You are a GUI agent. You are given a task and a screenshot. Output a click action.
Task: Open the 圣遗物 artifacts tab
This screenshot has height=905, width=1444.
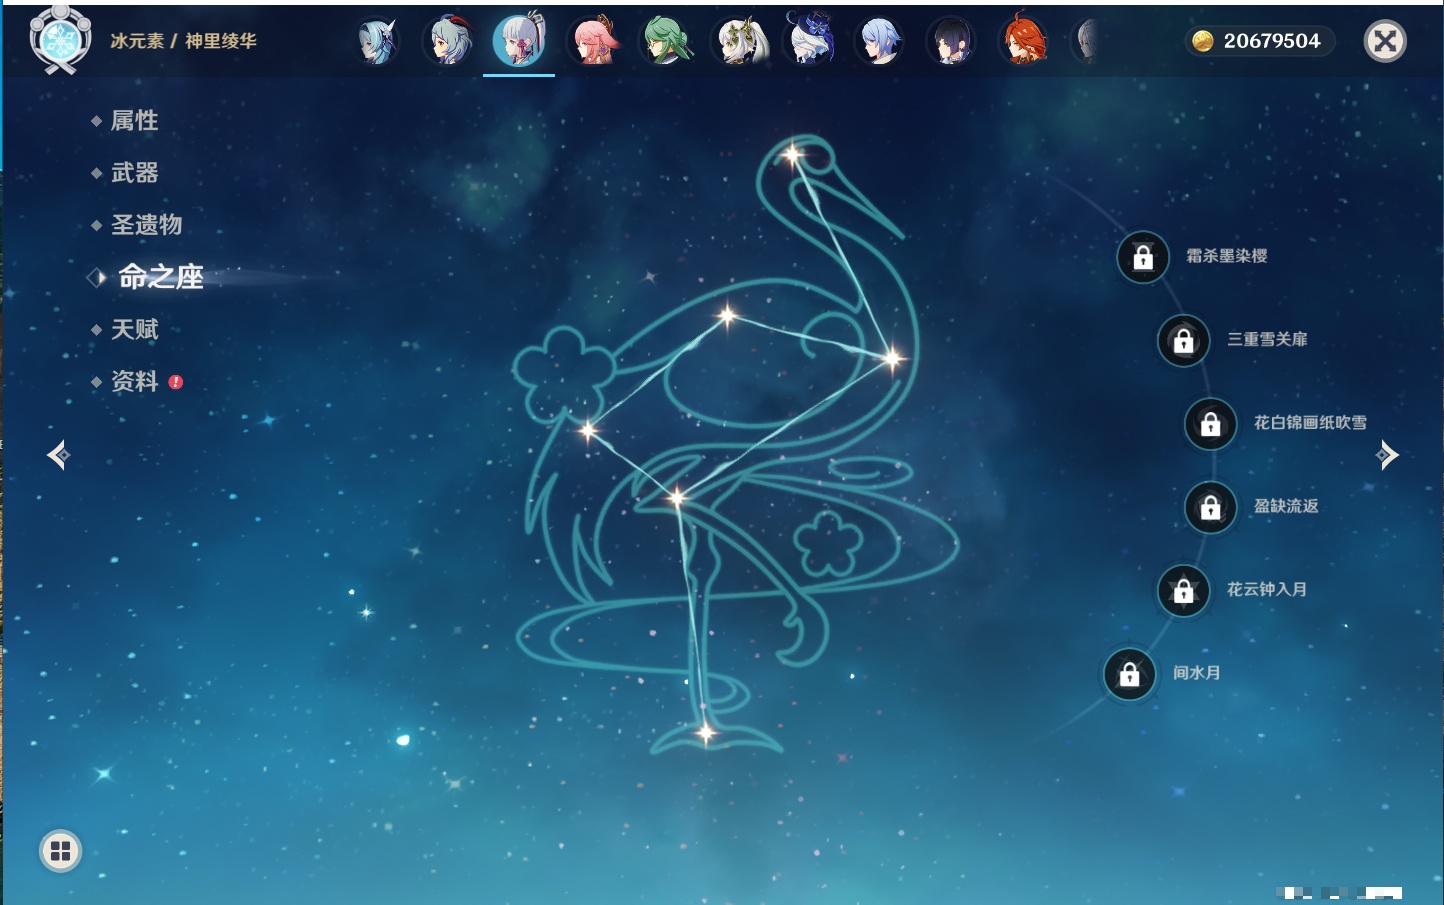146,225
